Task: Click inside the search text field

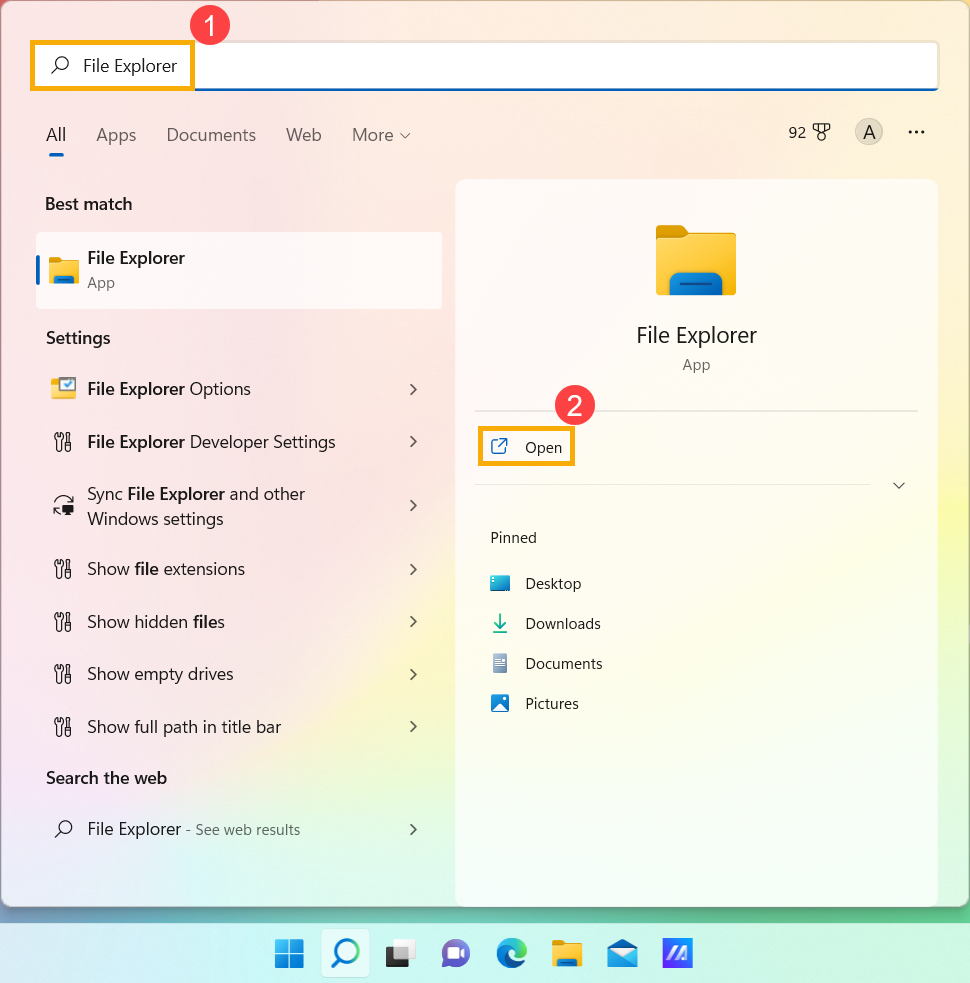Action: click(x=485, y=66)
